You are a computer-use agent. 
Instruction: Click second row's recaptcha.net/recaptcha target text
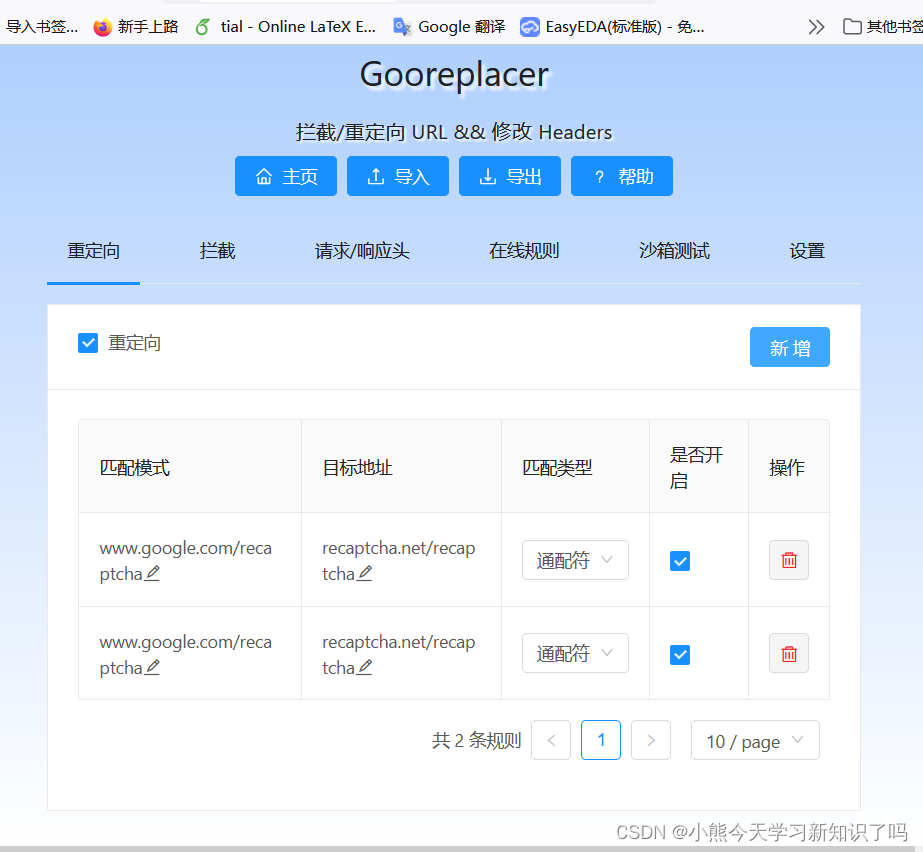click(x=399, y=654)
